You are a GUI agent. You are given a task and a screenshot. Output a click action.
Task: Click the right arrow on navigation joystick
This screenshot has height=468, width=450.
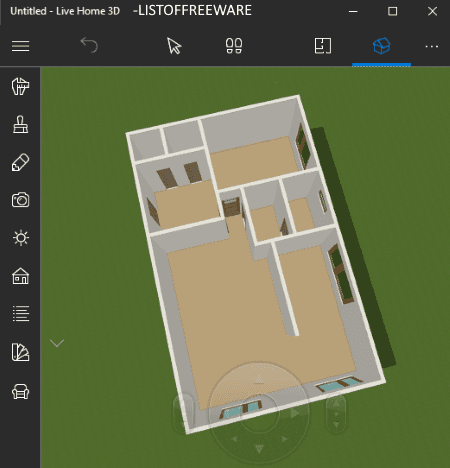pyautogui.click(x=295, y=413)
